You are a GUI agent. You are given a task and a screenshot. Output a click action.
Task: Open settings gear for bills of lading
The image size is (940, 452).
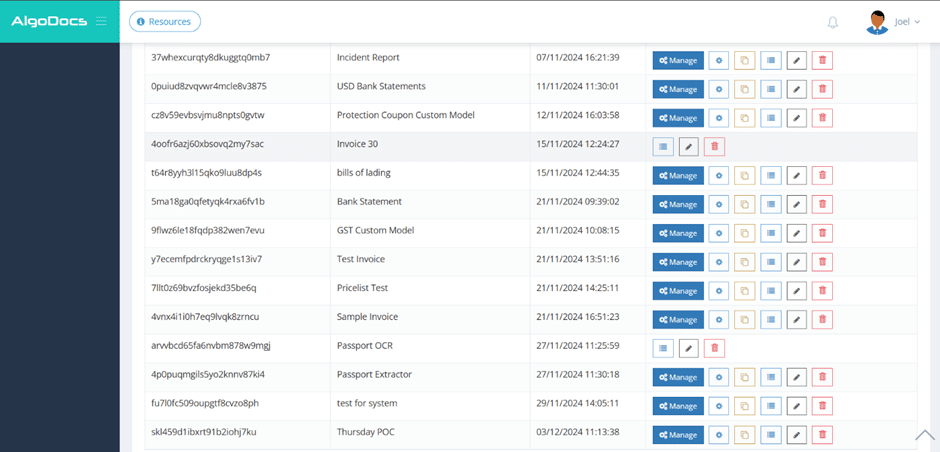[719, 175]
